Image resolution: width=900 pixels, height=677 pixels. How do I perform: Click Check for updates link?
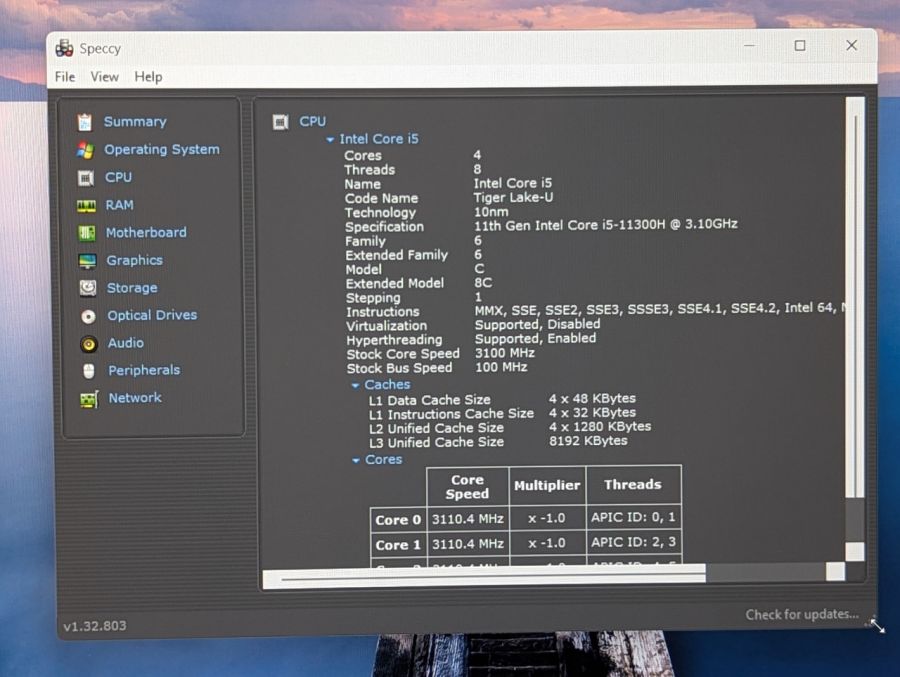pyautogui.click(x=802, y=614)
